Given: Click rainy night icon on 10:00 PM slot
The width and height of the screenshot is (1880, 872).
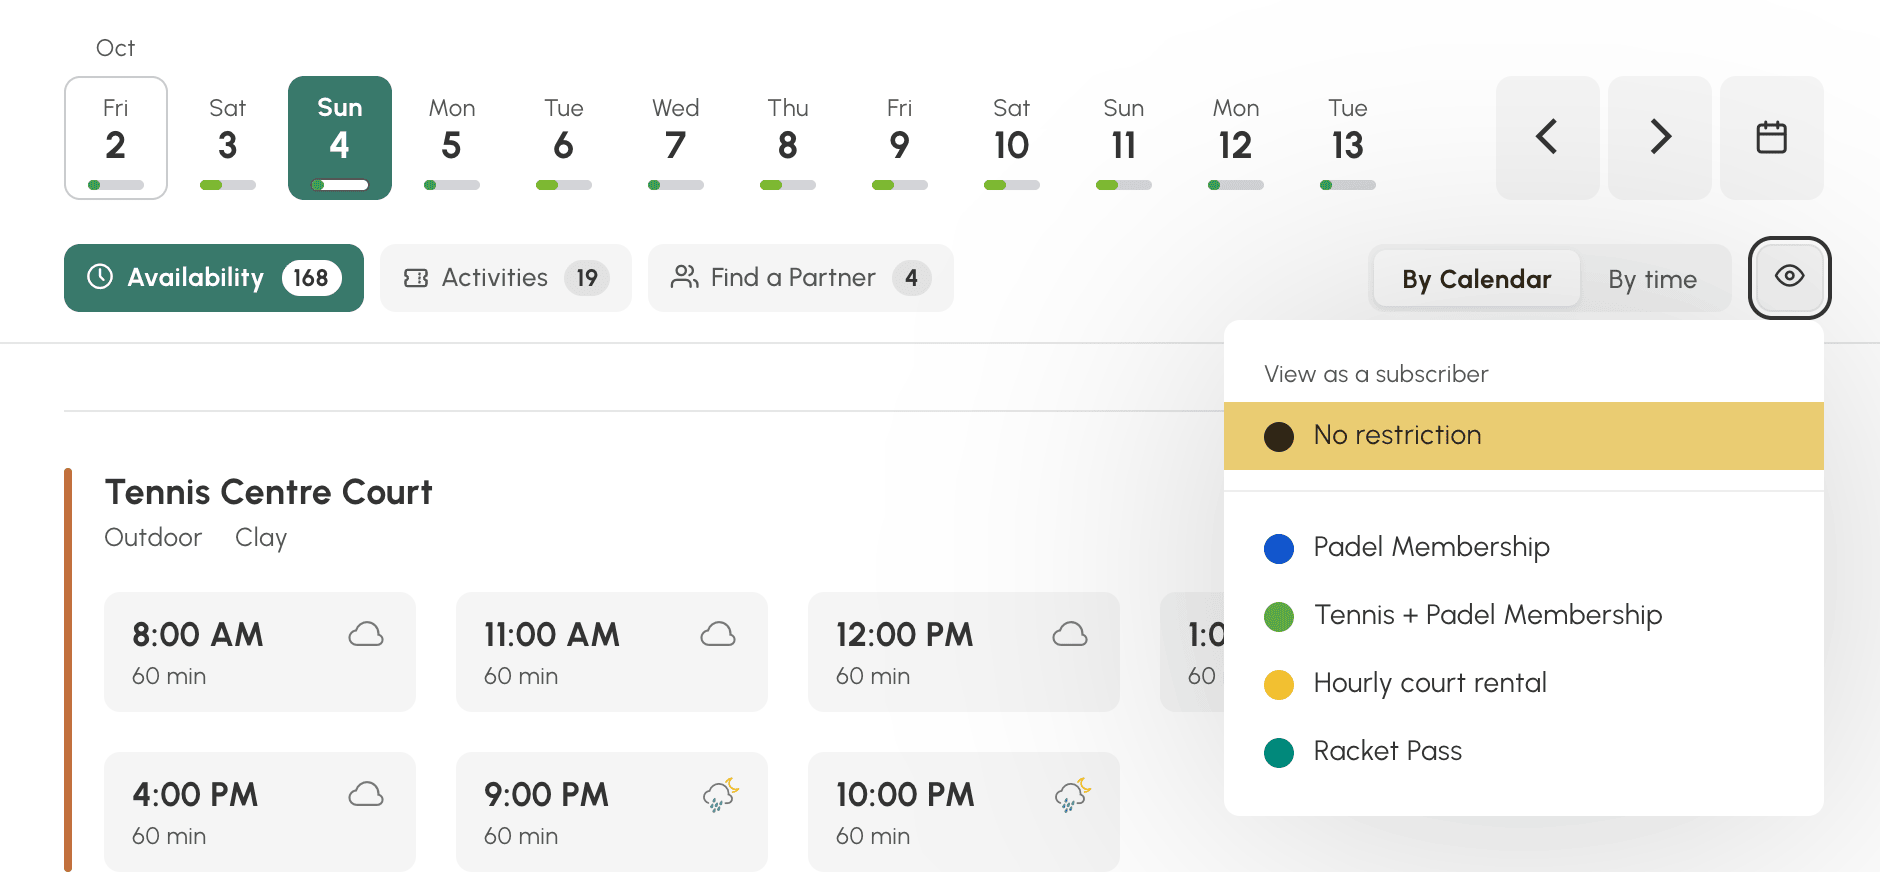Looking at the screenshot, I should [x=1072, y=795].
